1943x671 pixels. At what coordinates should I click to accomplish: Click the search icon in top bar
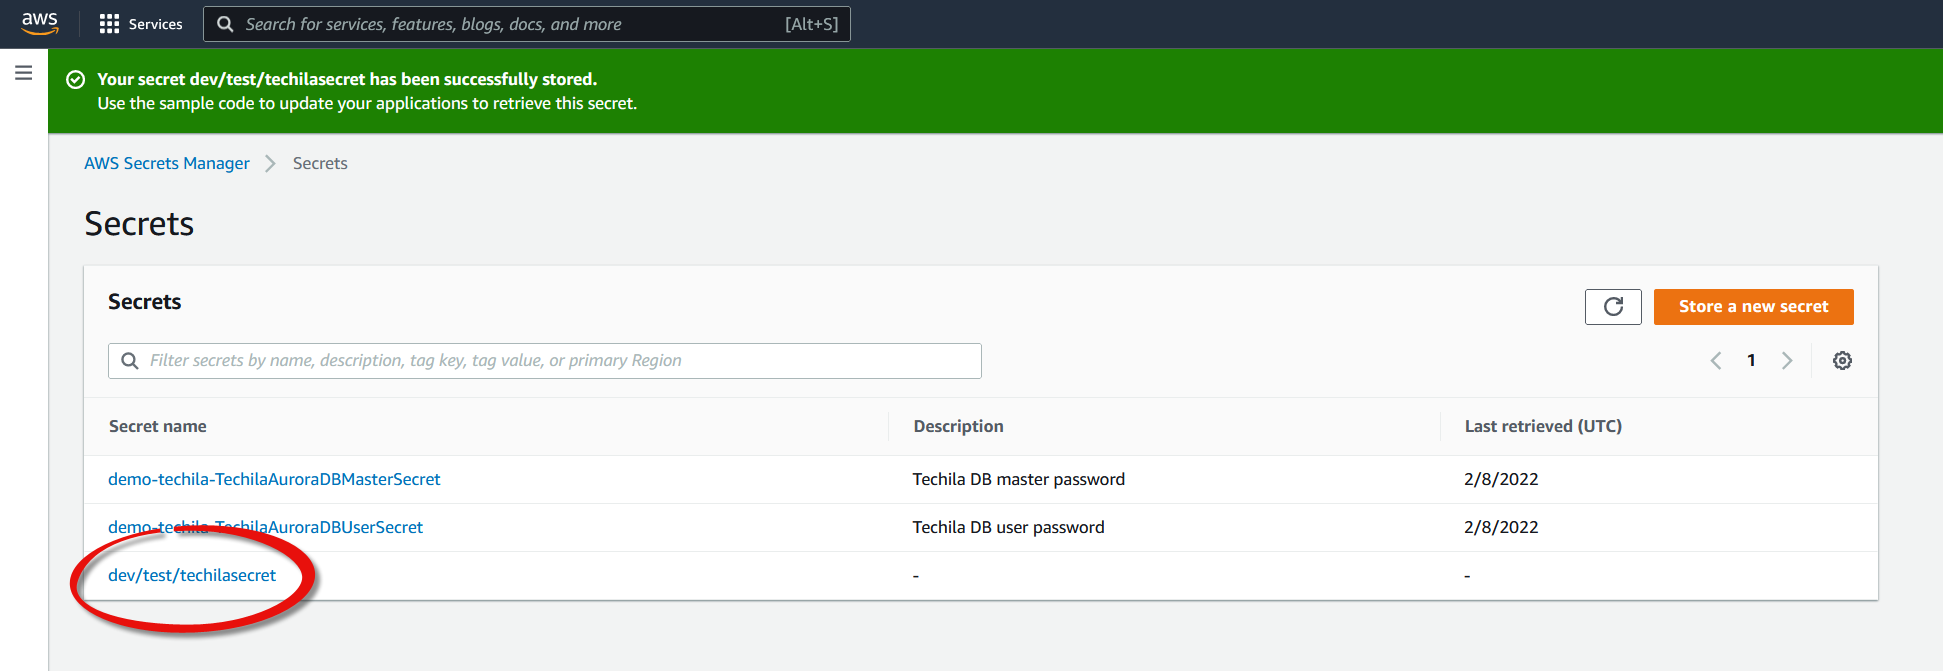226,24
